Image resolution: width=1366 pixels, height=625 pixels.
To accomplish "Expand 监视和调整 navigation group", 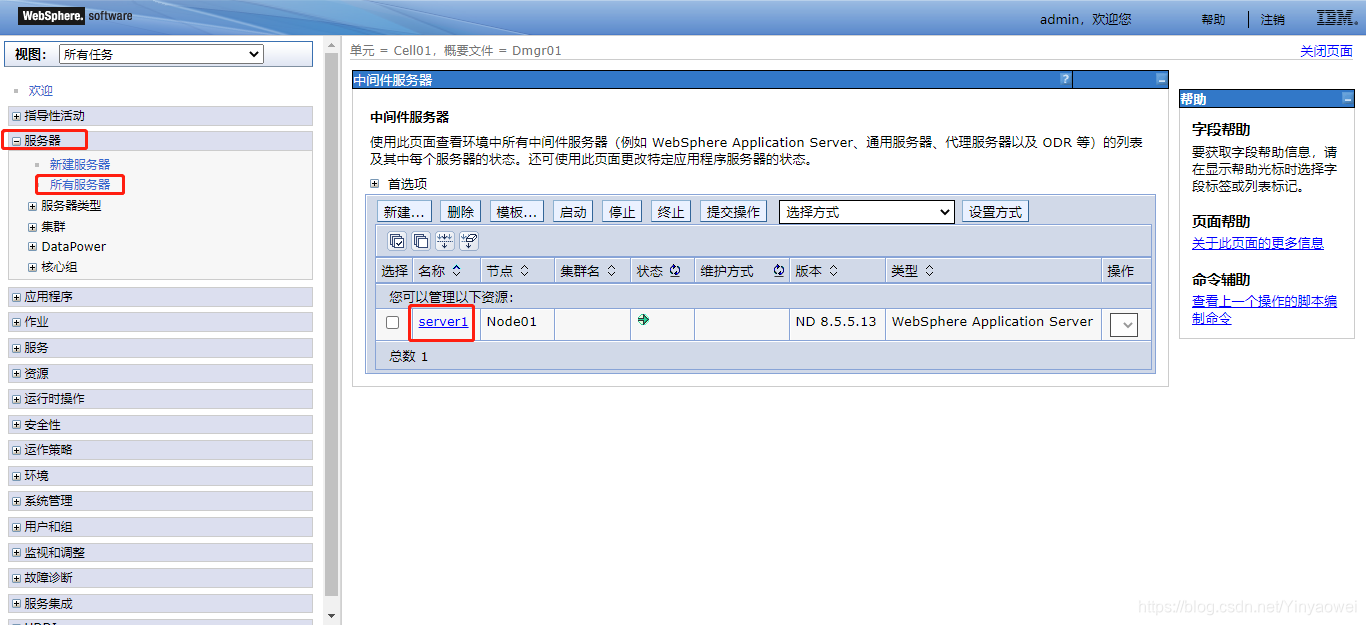I will (x=16, y=553).
